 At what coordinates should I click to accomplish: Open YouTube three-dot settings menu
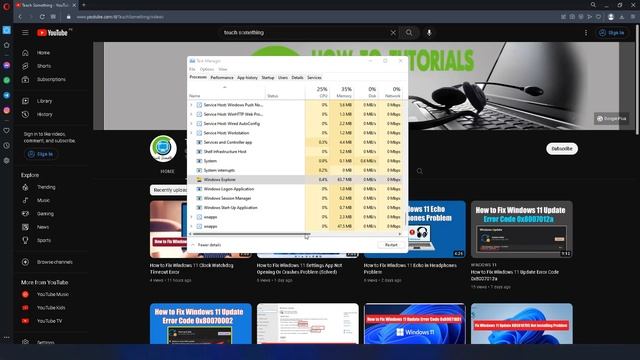(x=586, y=33)
